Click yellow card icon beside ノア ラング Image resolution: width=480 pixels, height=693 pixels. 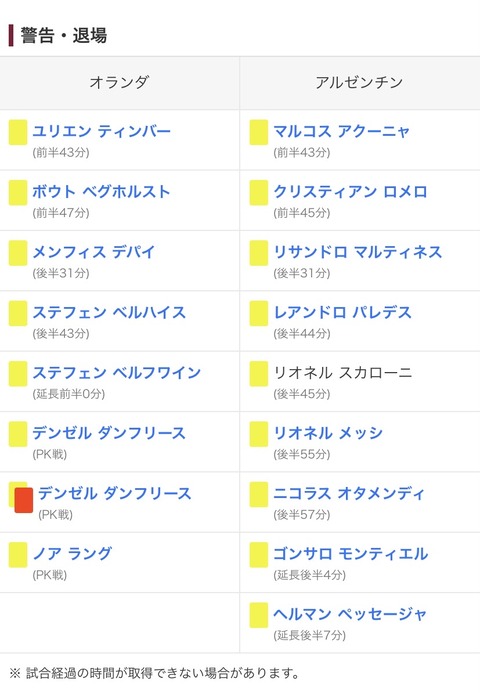(x=18, y=555)
